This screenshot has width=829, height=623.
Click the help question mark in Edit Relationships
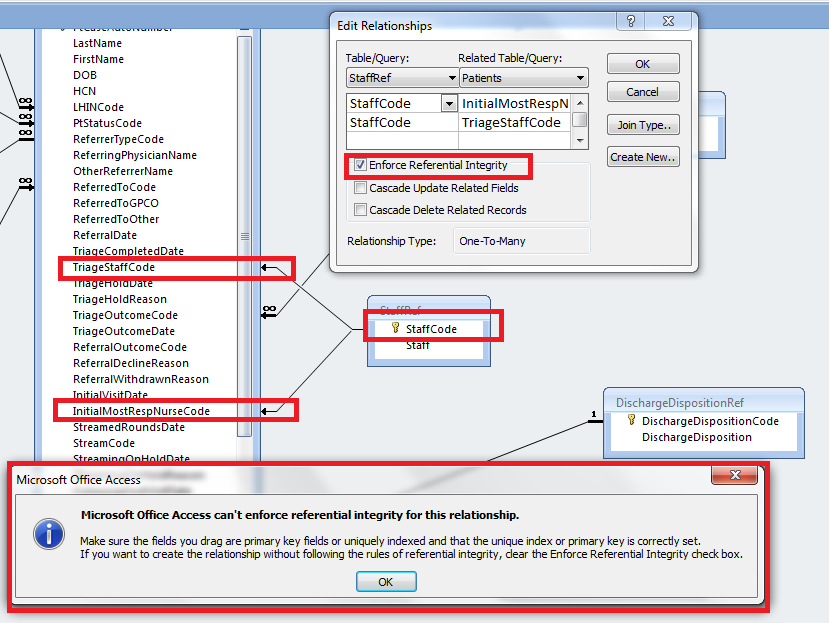pos(631,21)
